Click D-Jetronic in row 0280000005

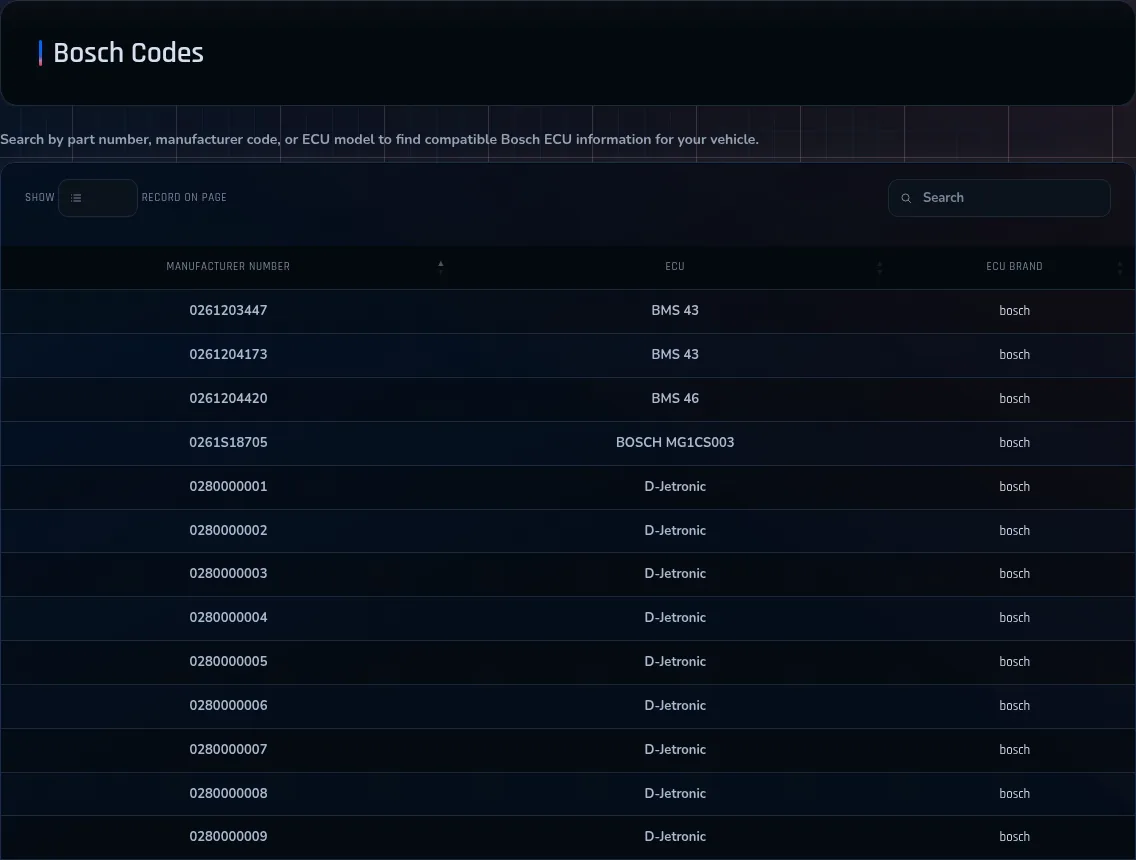click(x=675, y=661)
